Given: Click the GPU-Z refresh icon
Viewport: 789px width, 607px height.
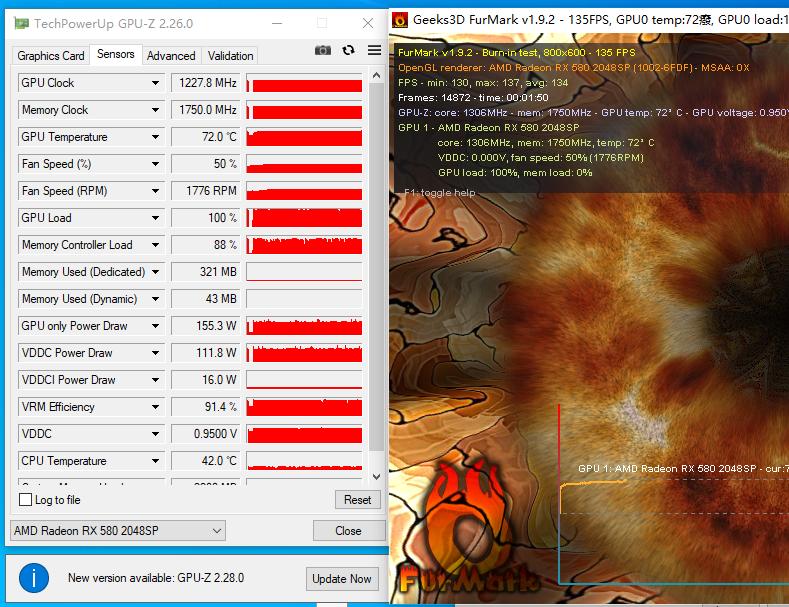Looking at the screenshot, I should pyautogui.click(x=348, y=50).
